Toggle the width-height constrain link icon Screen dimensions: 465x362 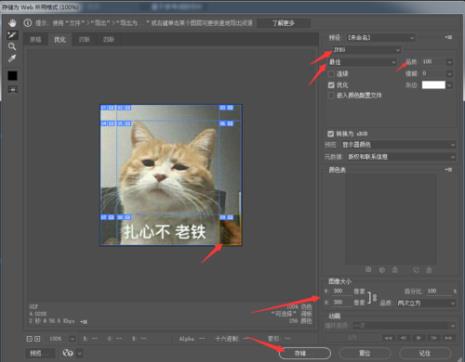(x=375, y=297)
